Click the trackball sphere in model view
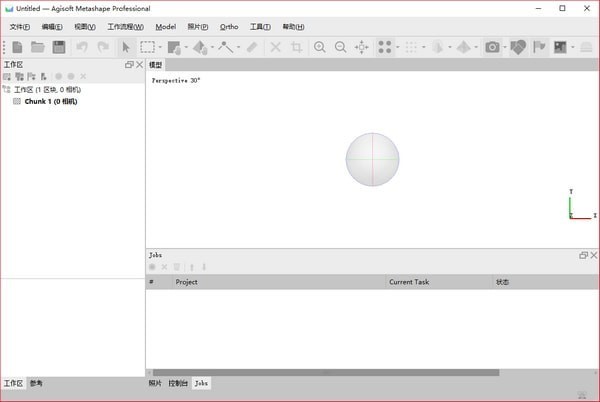 (x=372, y=159)
